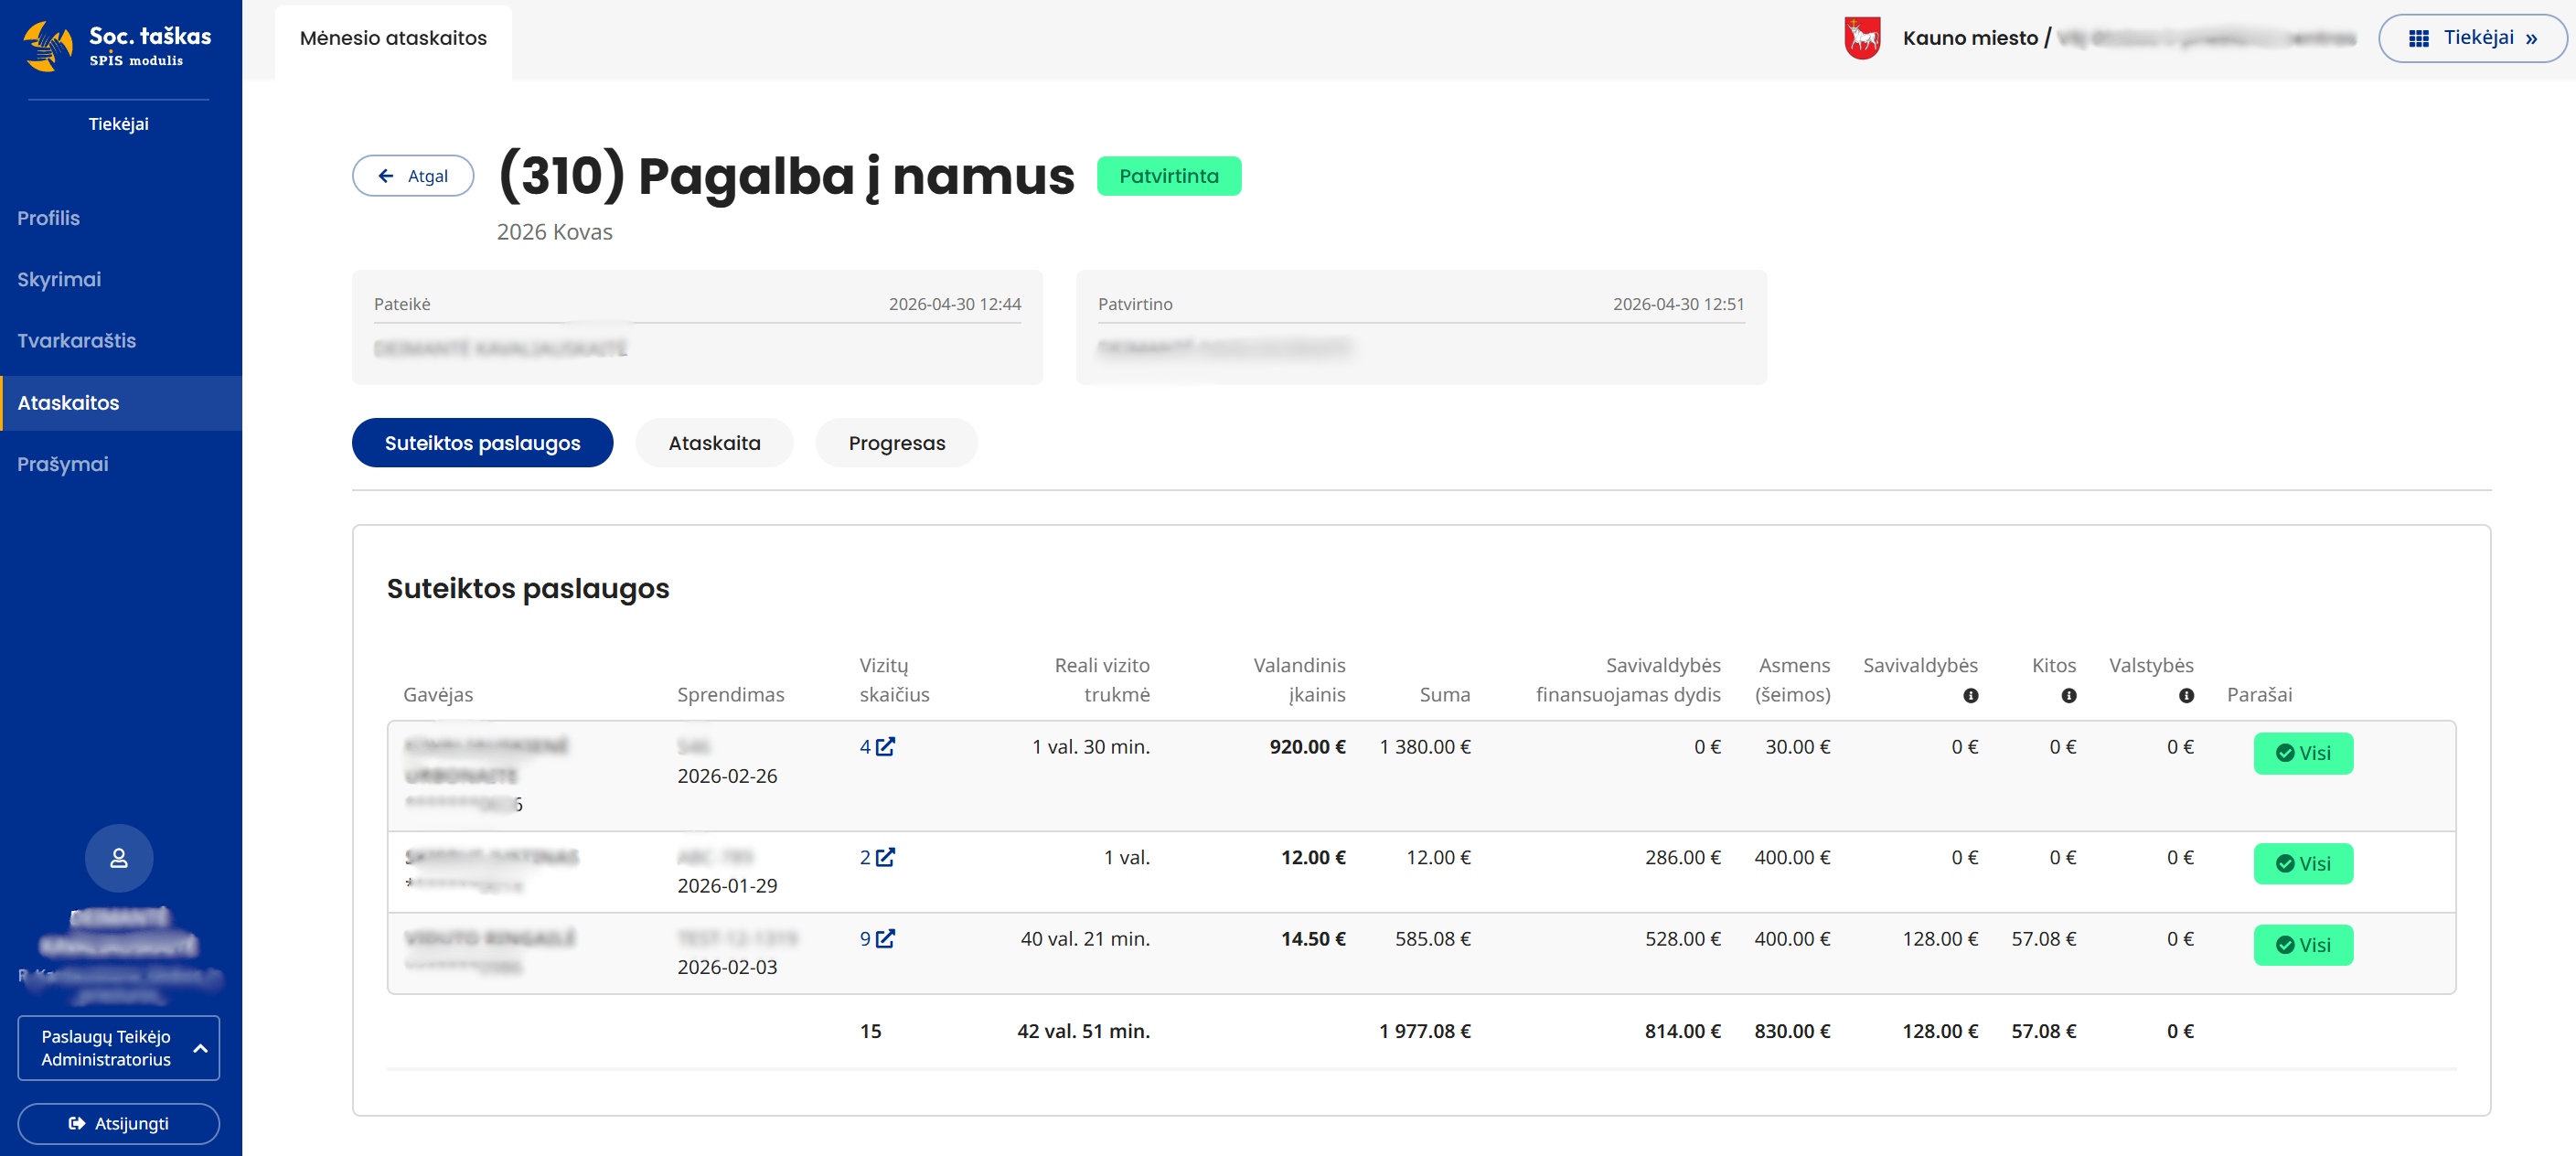
Task: Expand Paslaugų Teikėjo Administratorius role selector
Action: (119, 1048)
